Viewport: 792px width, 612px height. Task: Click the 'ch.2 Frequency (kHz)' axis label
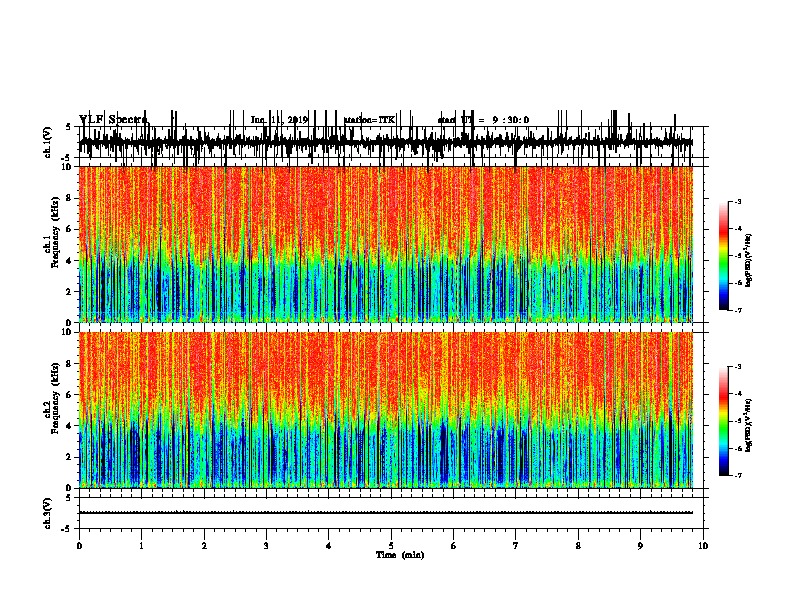(x=52, y=398)
